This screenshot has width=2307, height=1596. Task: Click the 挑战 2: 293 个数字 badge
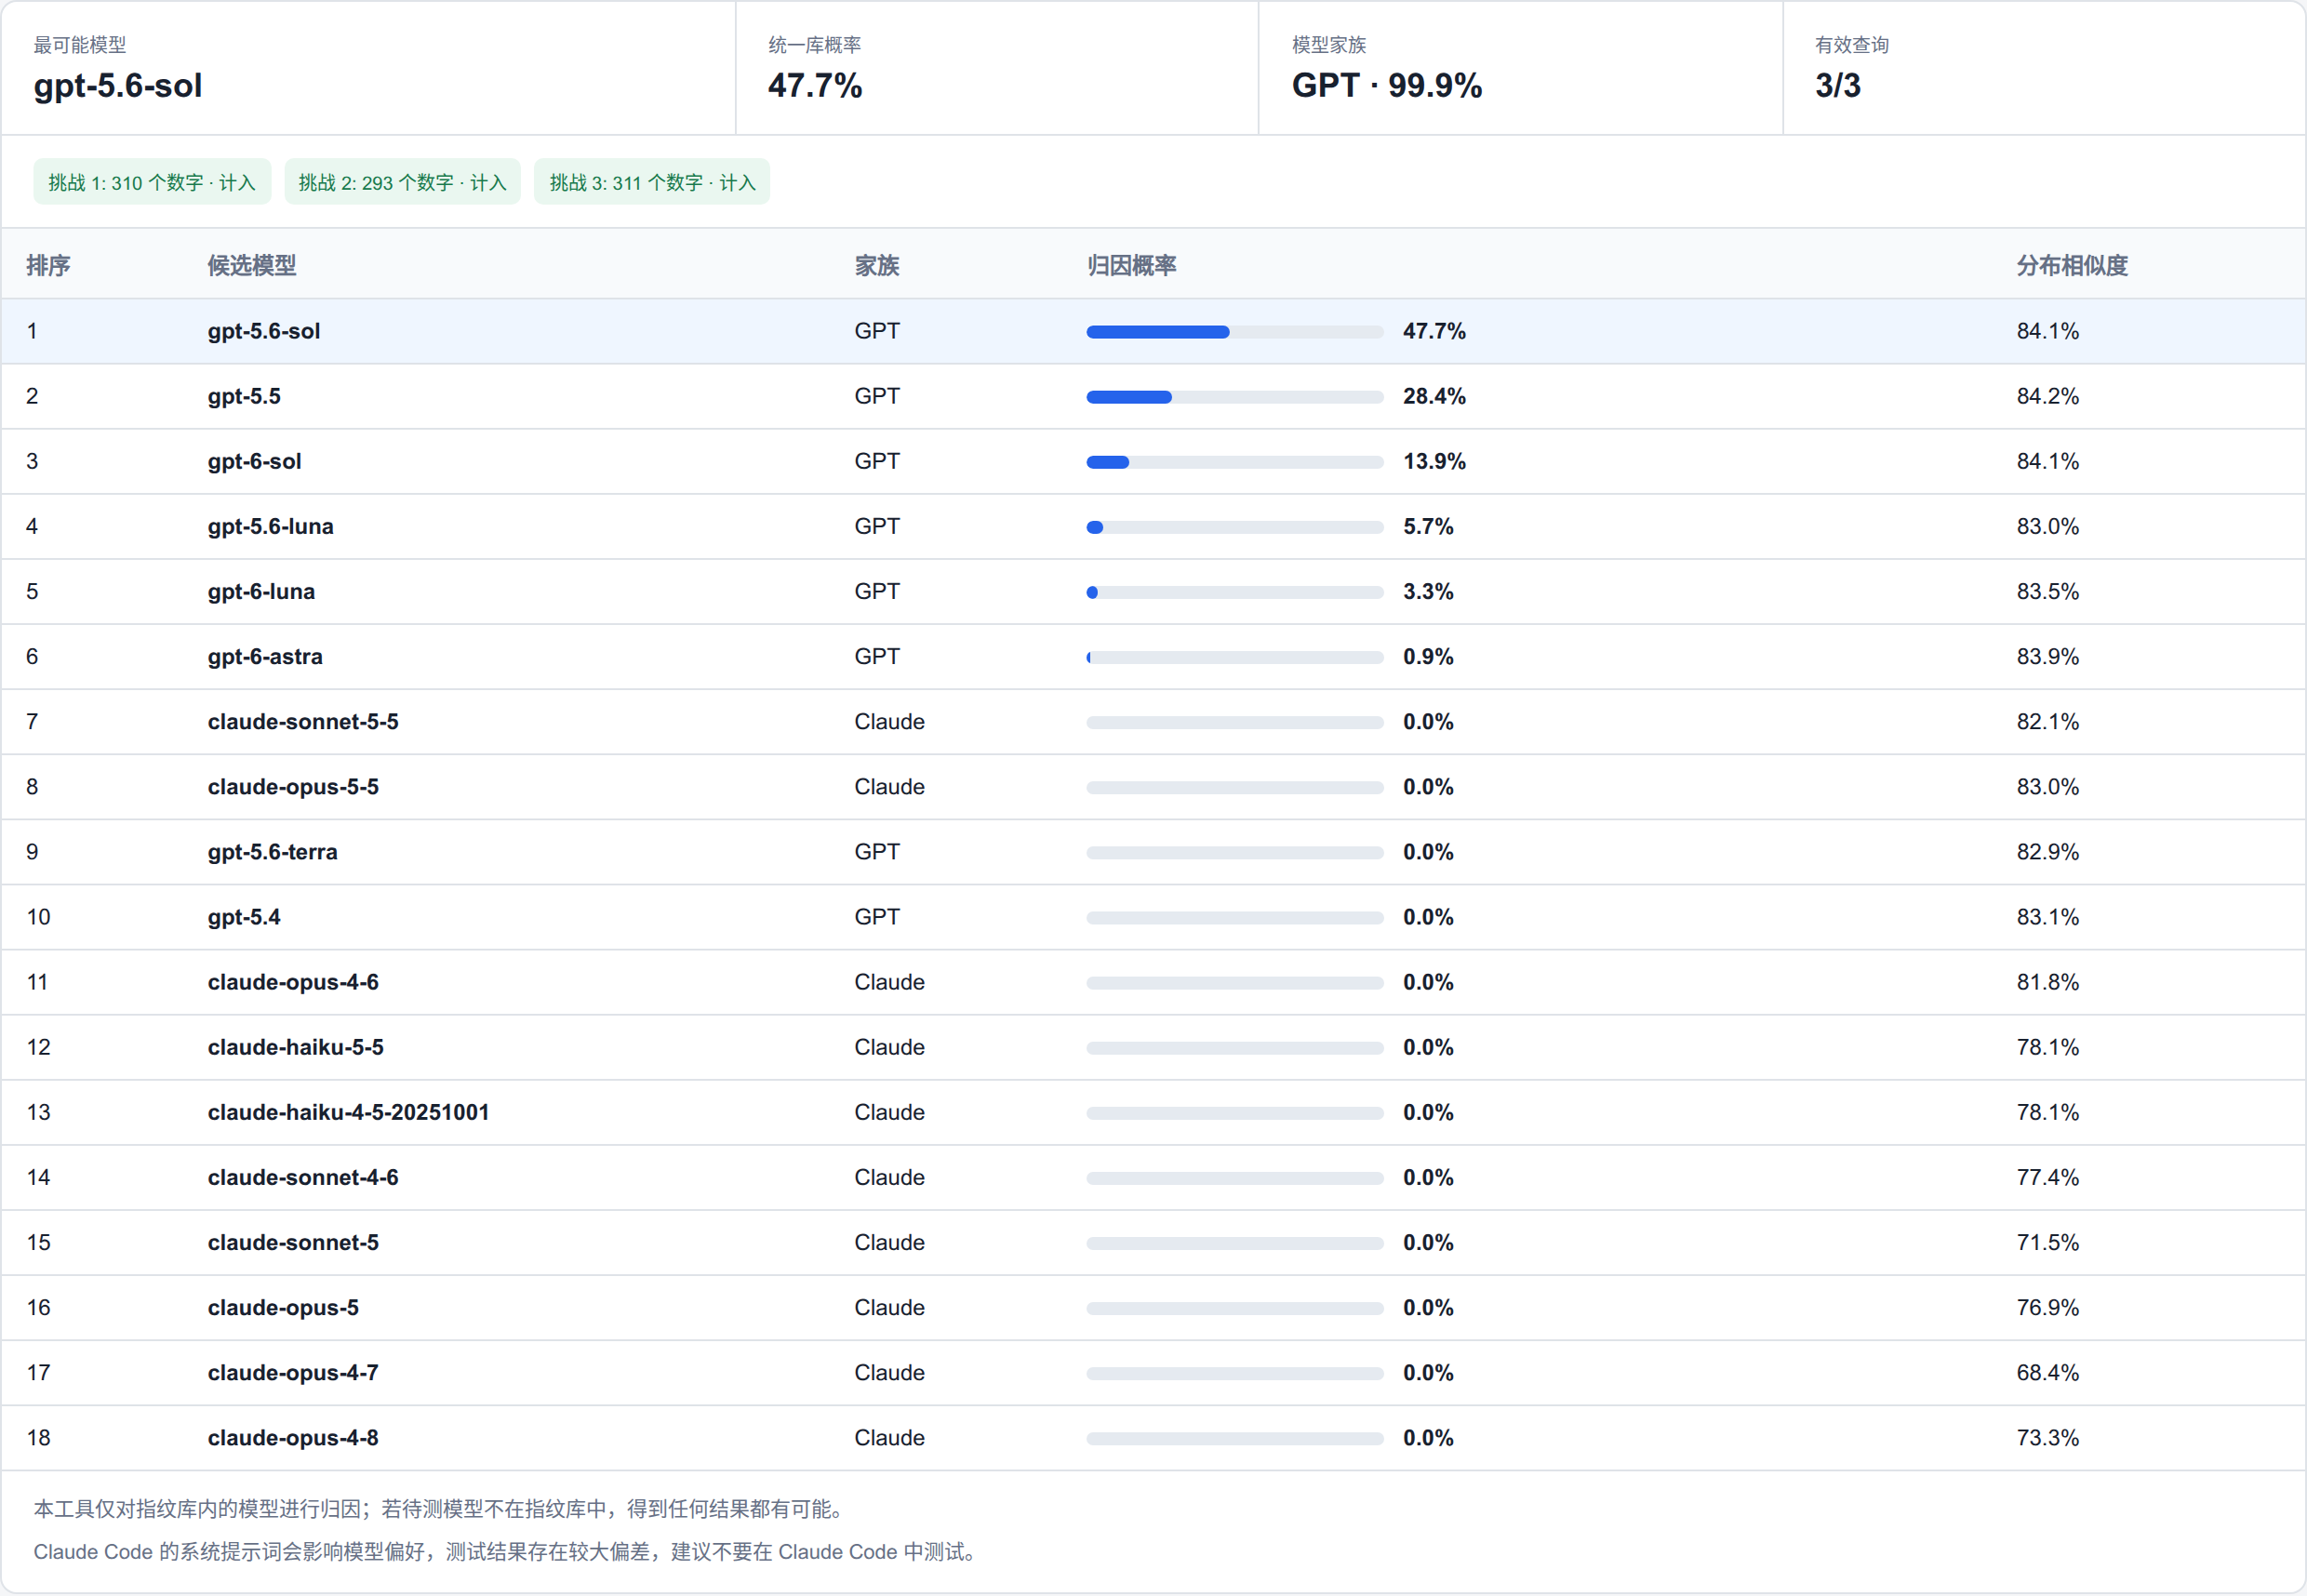pyautogui.click(x=402, y=182)
